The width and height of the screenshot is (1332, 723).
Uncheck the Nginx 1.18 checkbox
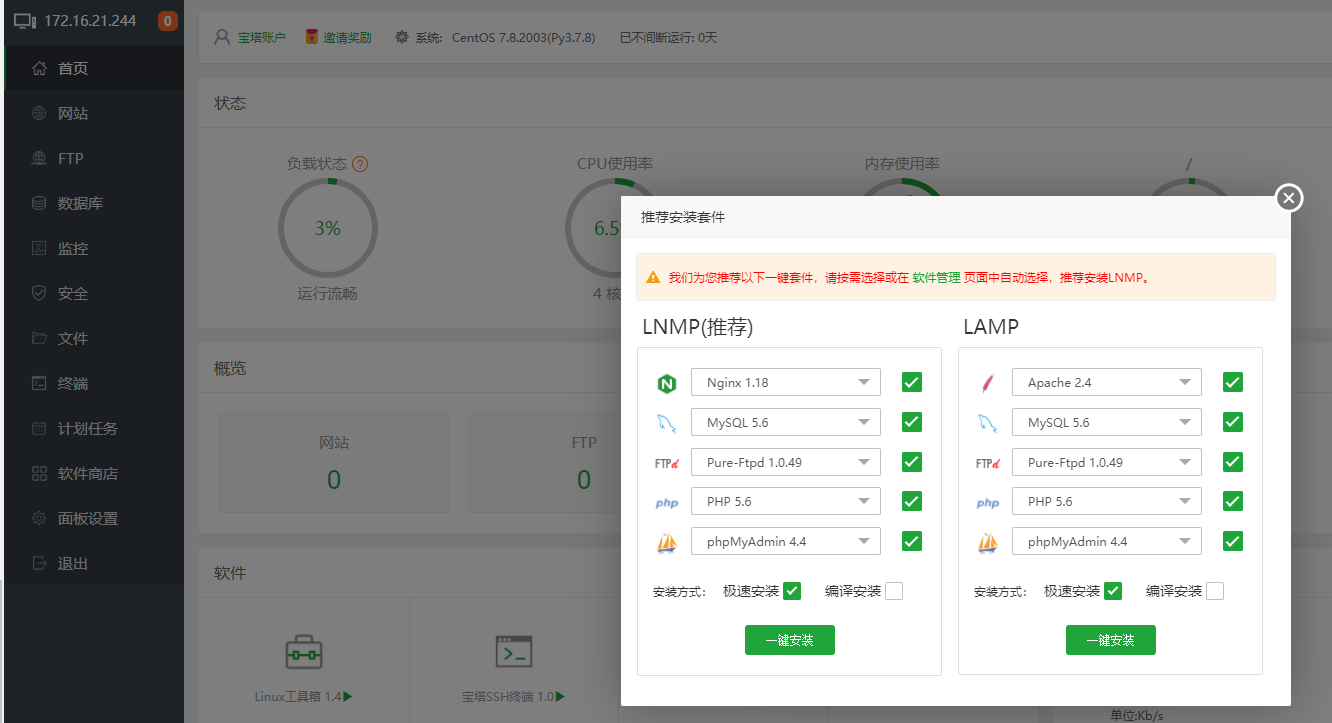tap(912, 382)
